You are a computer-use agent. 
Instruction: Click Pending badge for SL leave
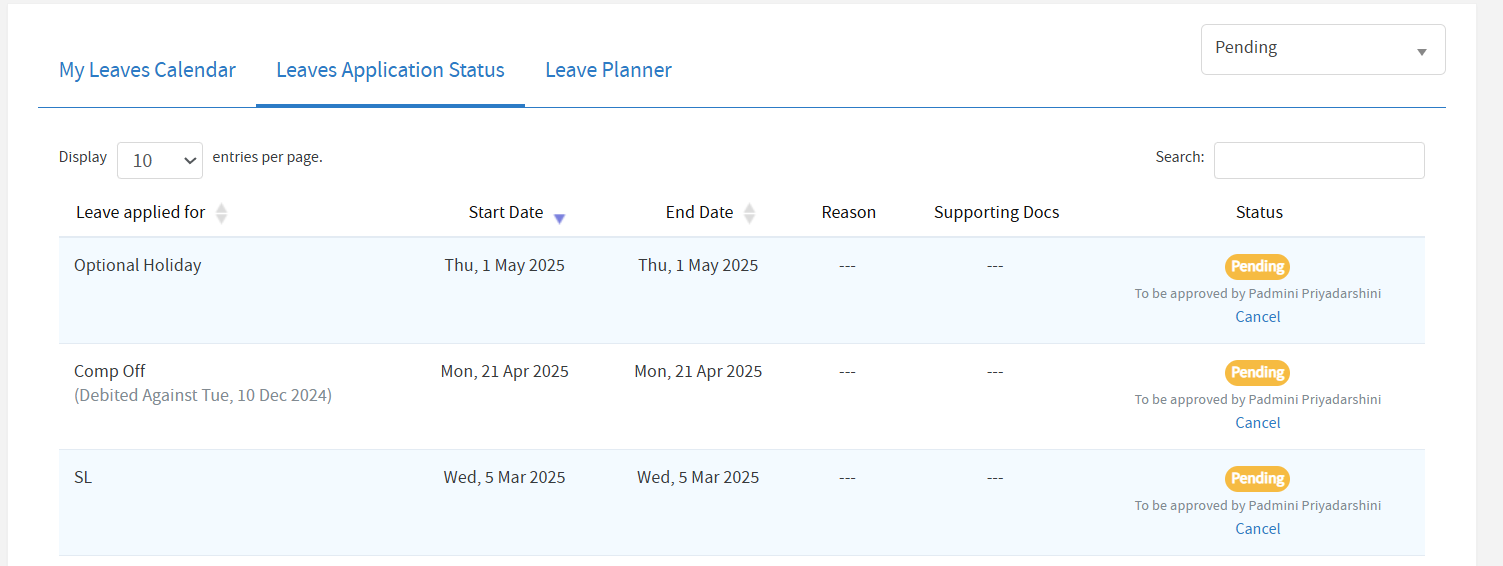[x=1257, y=479]
